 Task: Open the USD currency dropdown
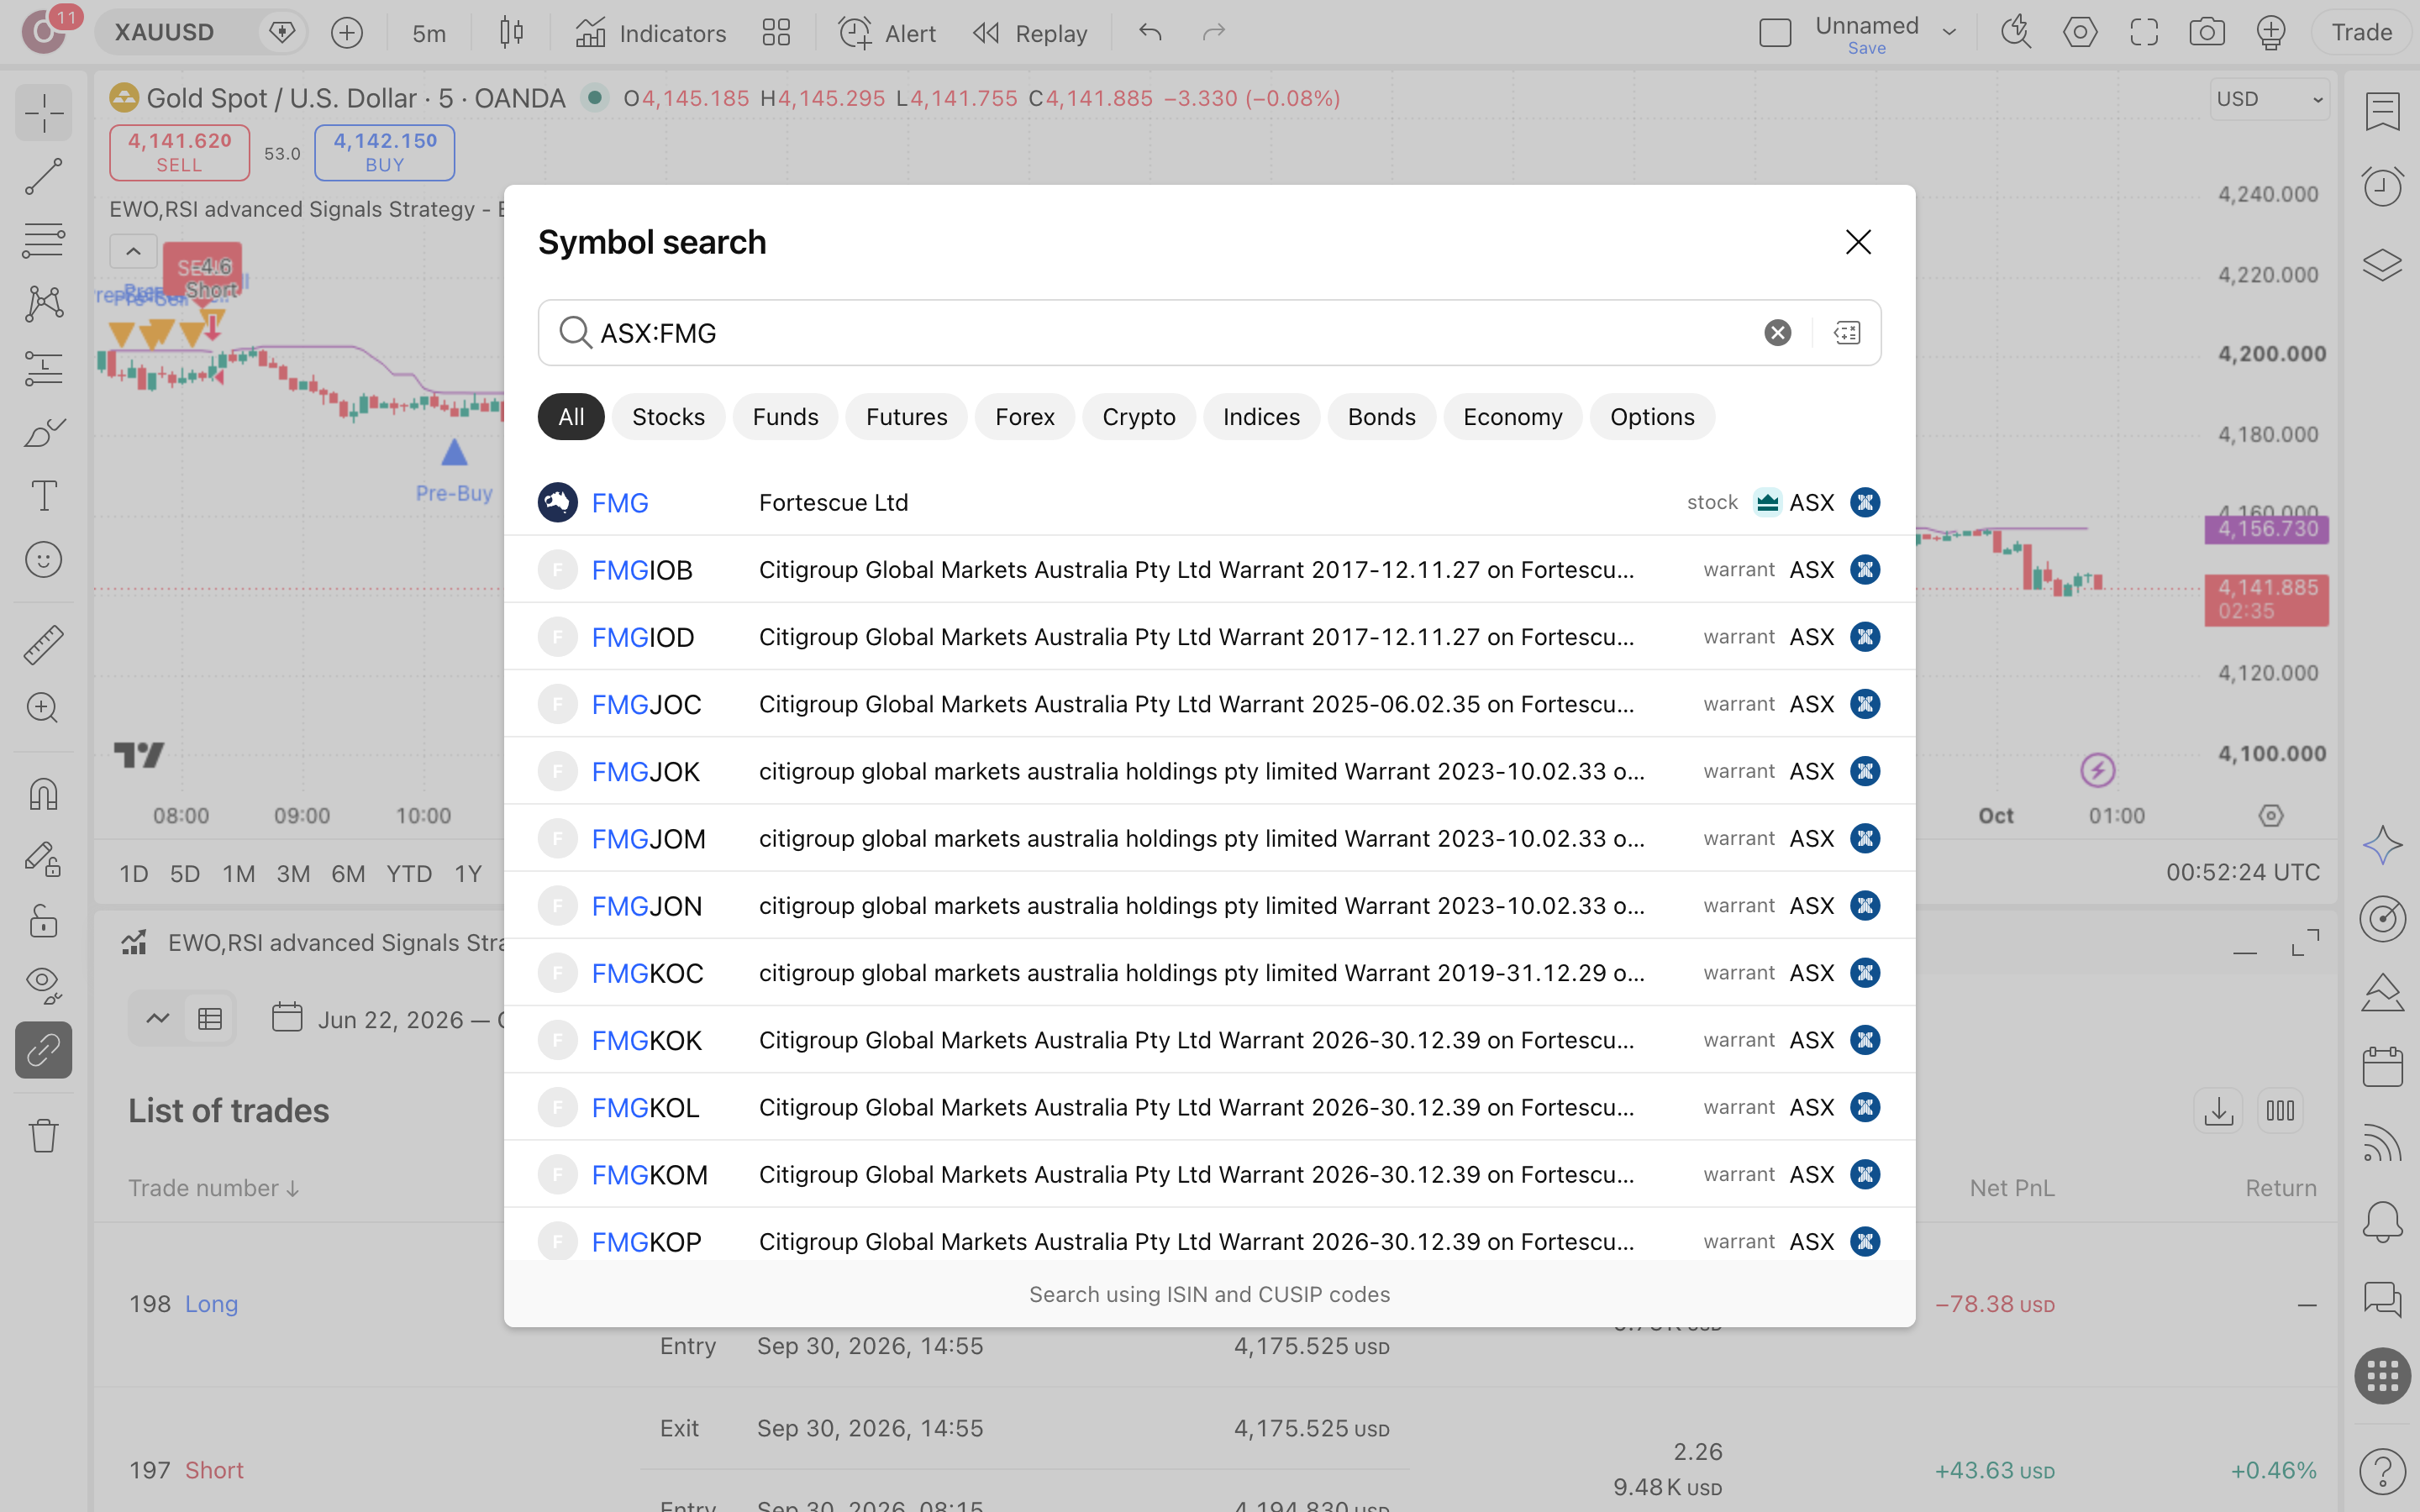[x=2269, y=99]
